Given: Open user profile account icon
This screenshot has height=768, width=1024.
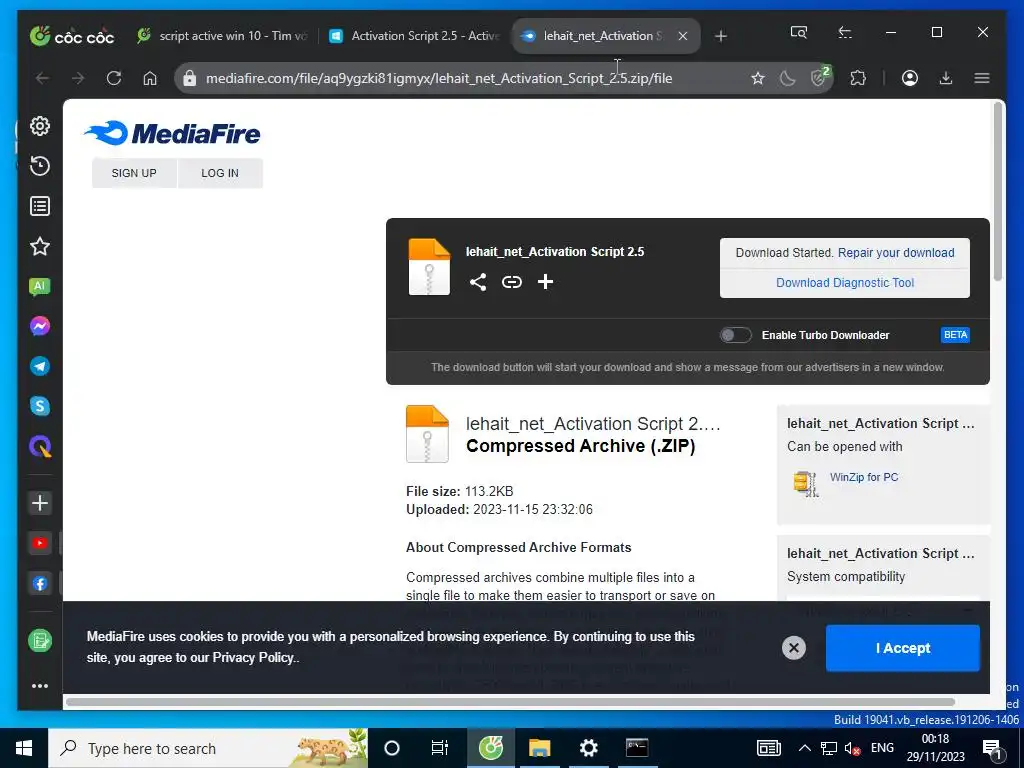Looking at the screenshot, I should coord(910,78).
